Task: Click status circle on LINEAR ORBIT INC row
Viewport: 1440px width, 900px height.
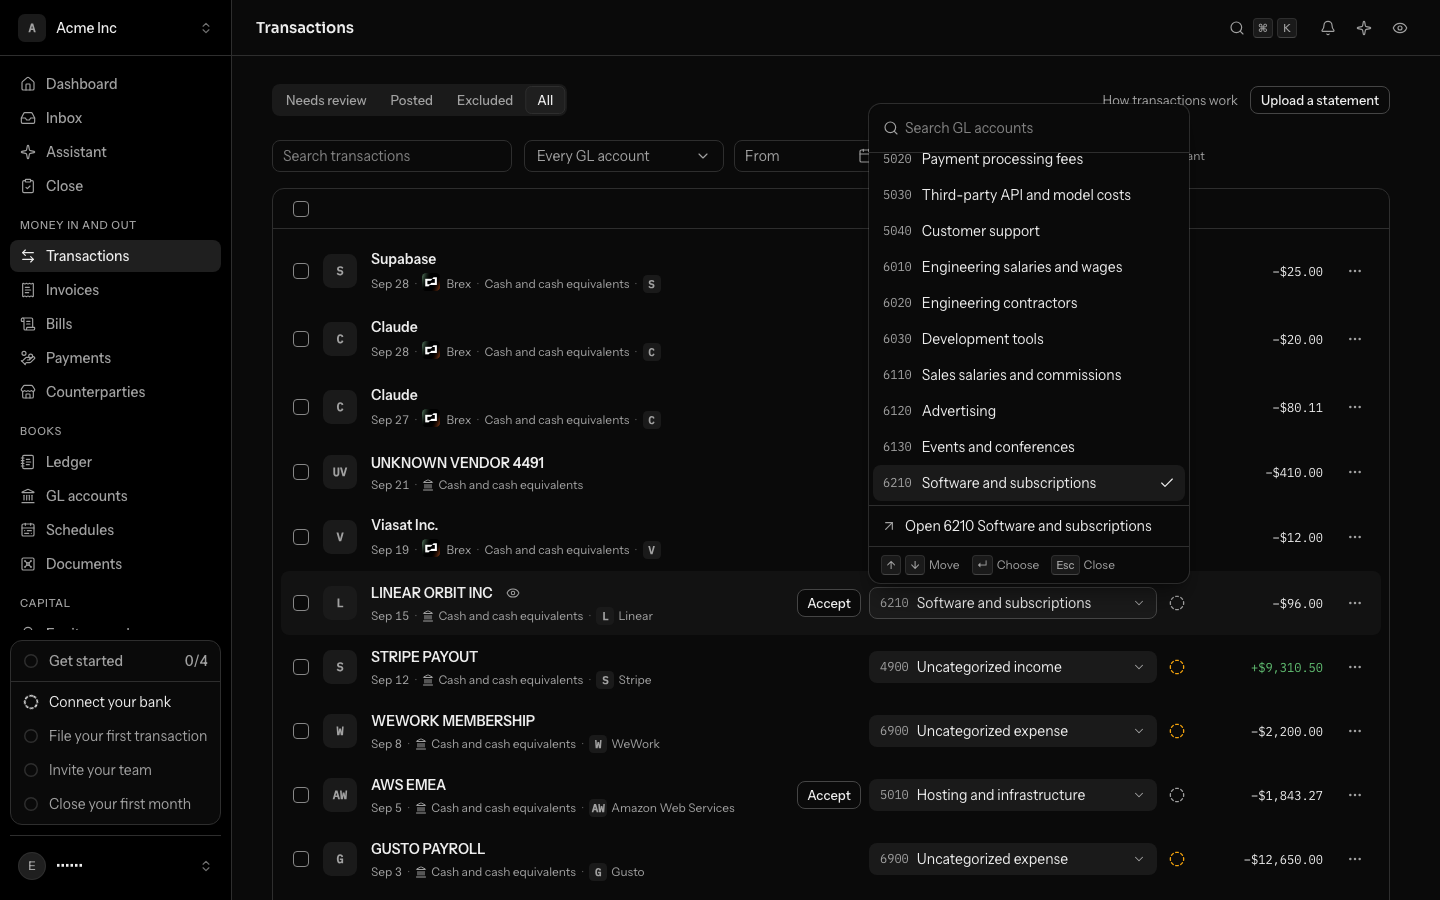Action: pyautogui.click(x=1177, y=603)
